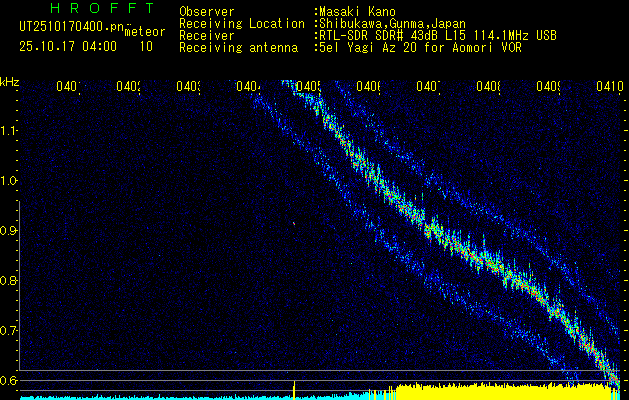Click the 0.7 kHz axis label

click(8, 331)
